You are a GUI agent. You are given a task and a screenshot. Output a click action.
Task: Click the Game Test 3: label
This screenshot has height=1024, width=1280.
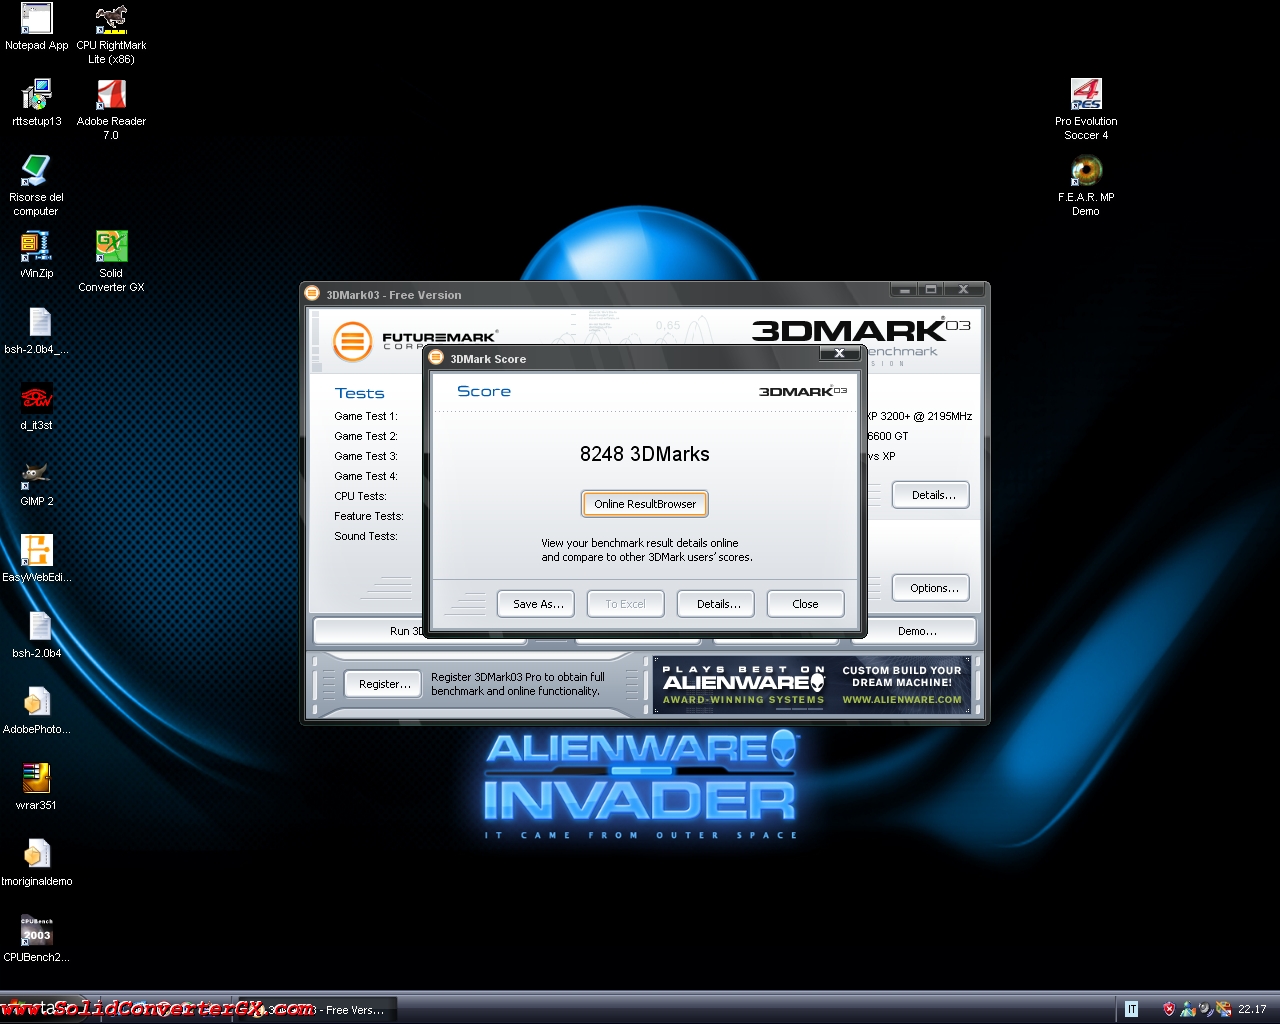[x=366, y=456]
